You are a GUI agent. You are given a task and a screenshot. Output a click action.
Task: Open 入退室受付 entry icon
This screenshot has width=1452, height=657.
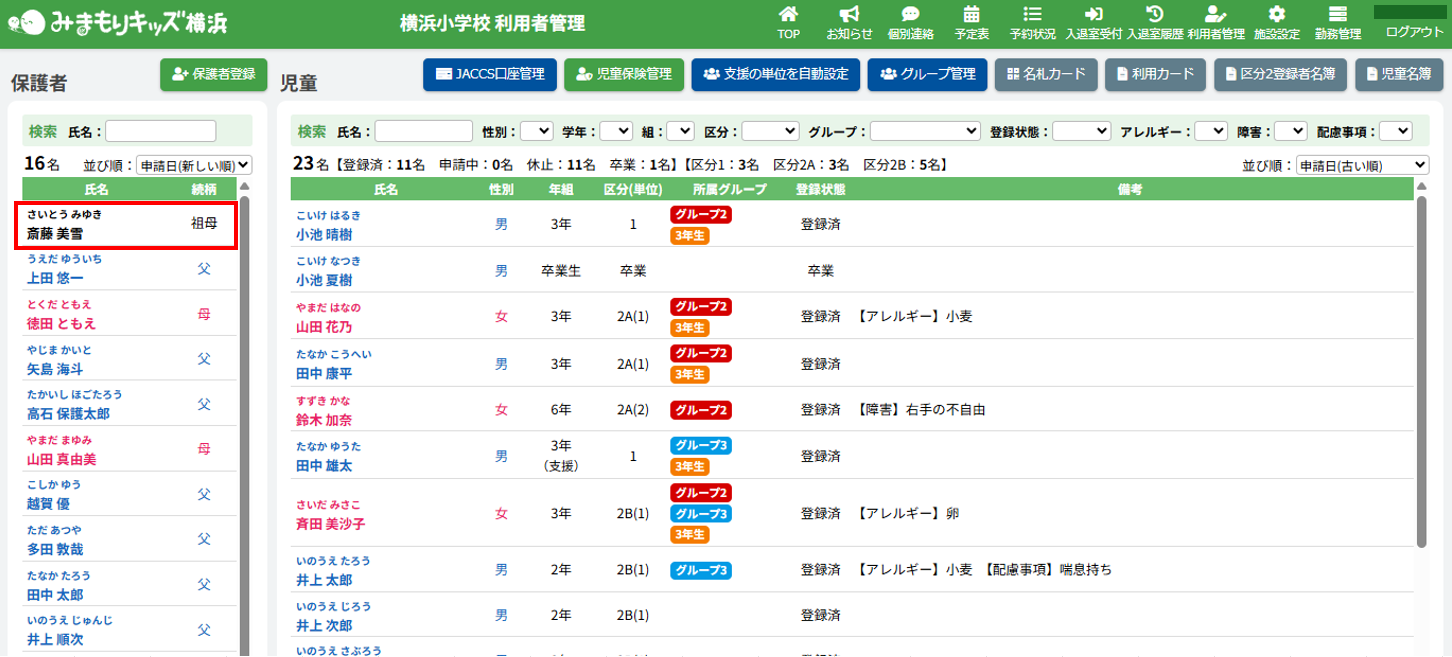[x=1093, y=15]
